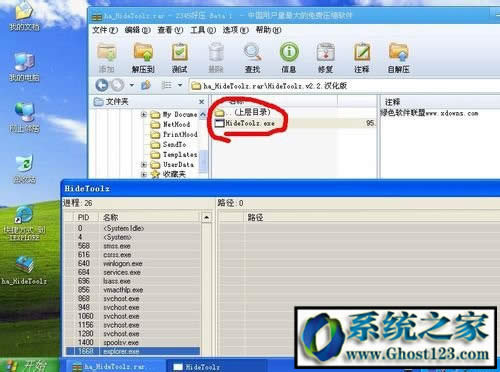Screen dimensions: 500x372
Task: Click My Computer (我的电脑) desktop icon
Action: [x=24, y=67]
